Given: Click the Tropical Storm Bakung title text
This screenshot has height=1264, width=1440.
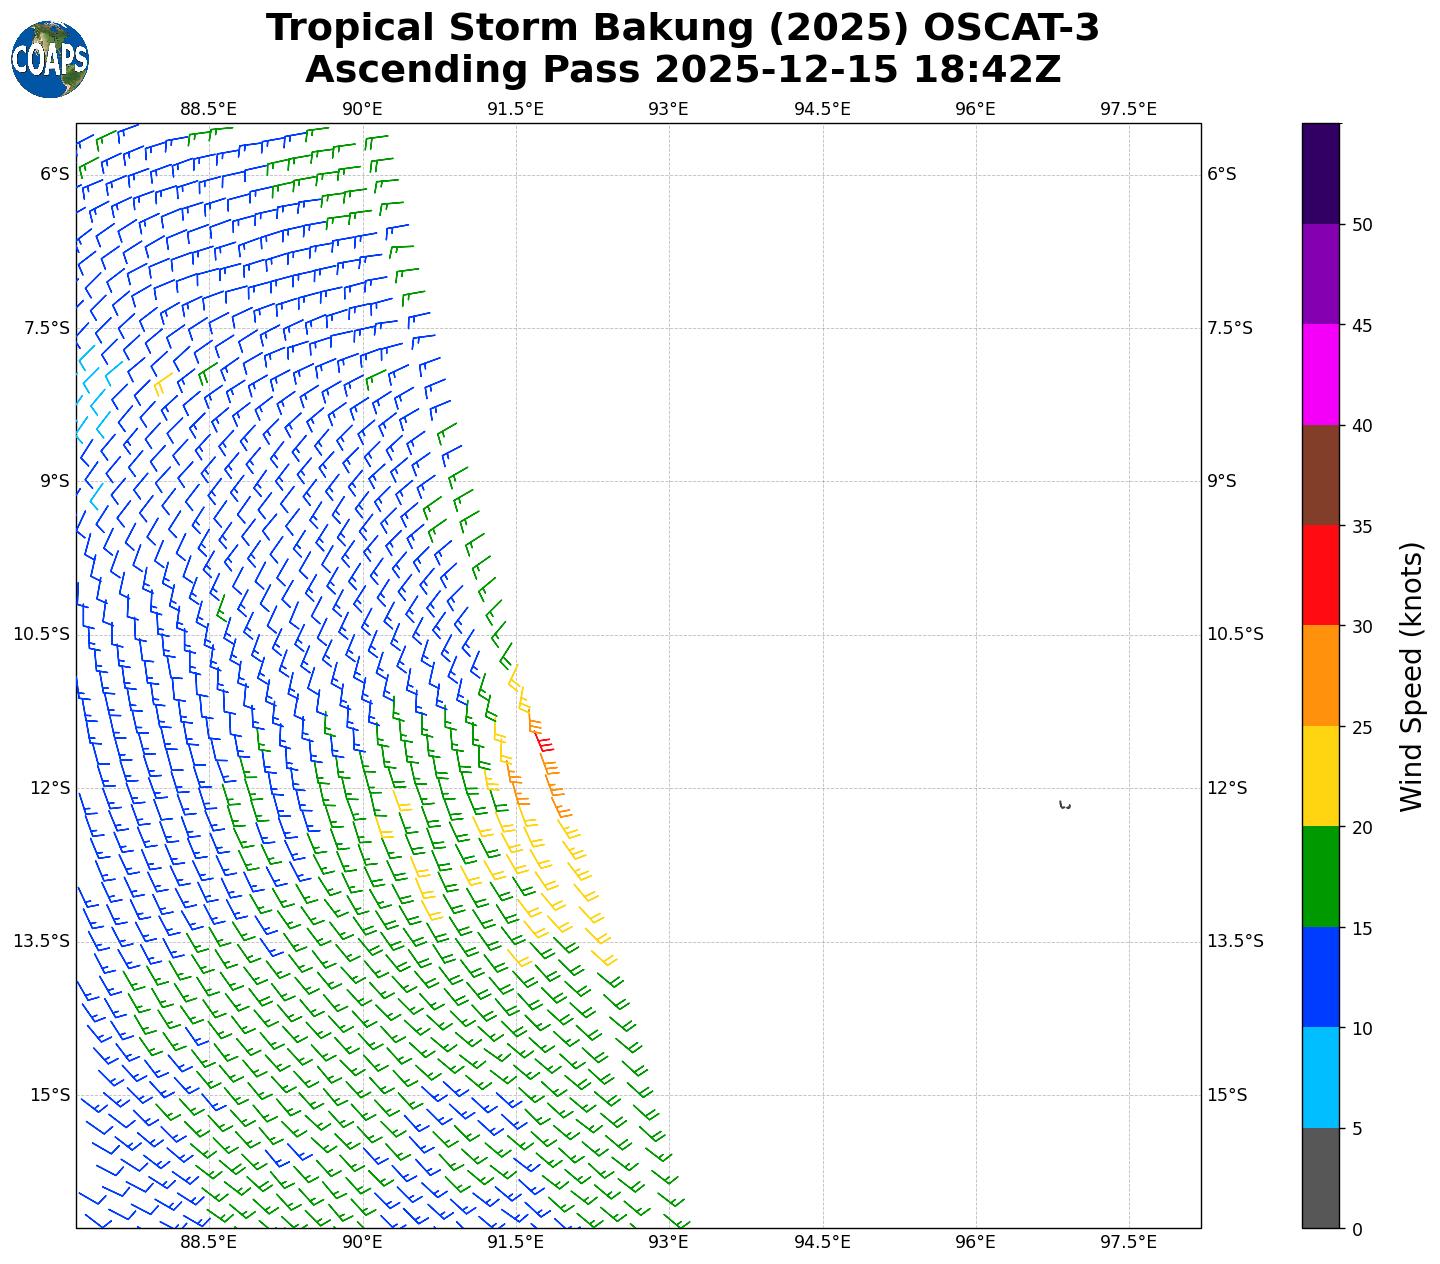Looking at the screenshot, I should pyautogui.click(x=682, y=28).
